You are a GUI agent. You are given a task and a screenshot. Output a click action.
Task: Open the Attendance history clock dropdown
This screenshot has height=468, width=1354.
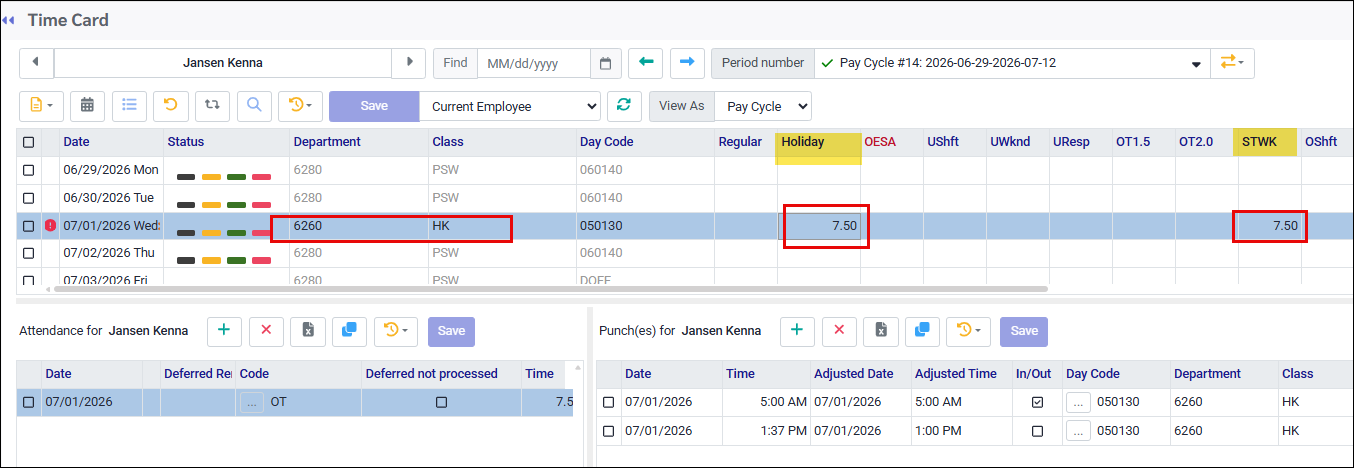pos(396,331)
